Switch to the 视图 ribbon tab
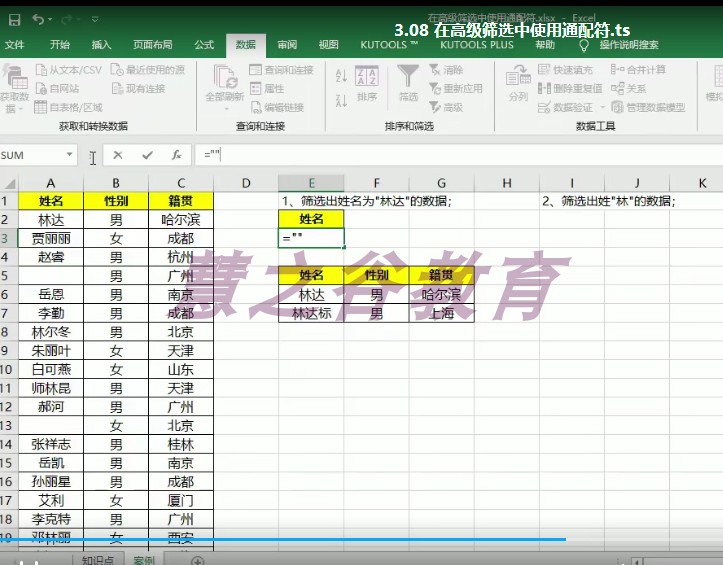The height and width of the screenshot is (565, 723). tap(329, 44)
